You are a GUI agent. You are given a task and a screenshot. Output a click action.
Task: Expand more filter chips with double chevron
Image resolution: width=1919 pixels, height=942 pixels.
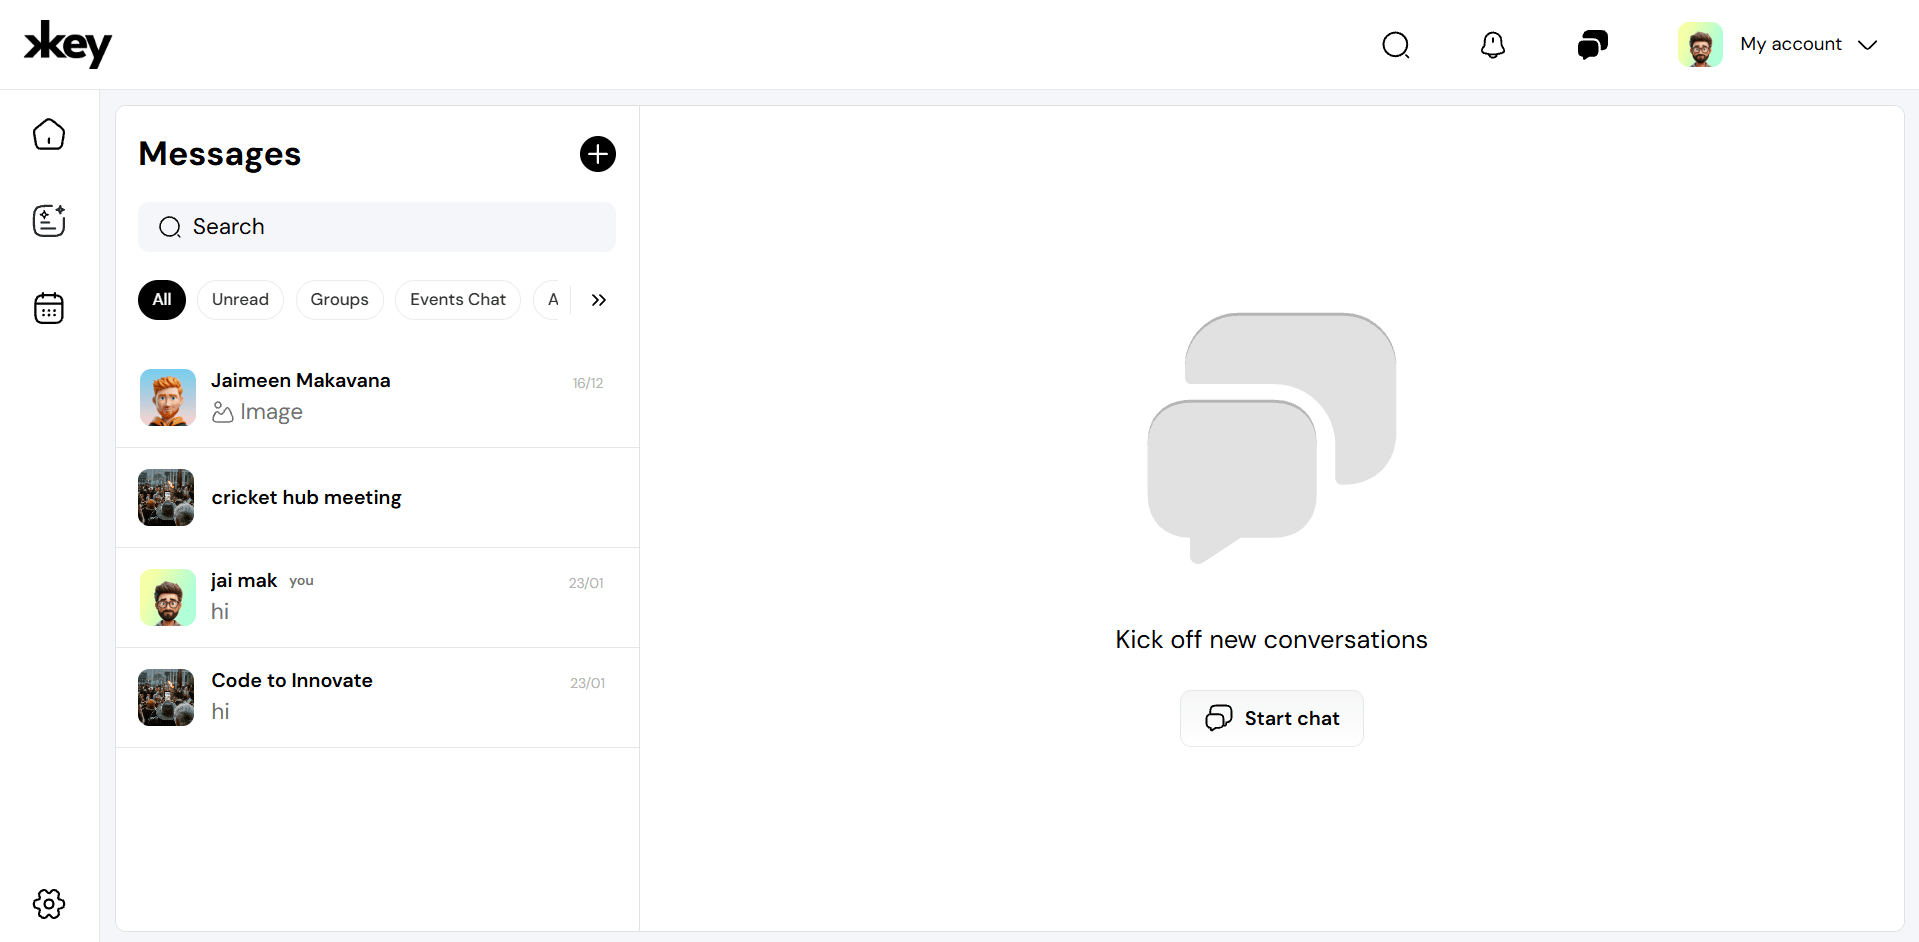pos(598,300)
